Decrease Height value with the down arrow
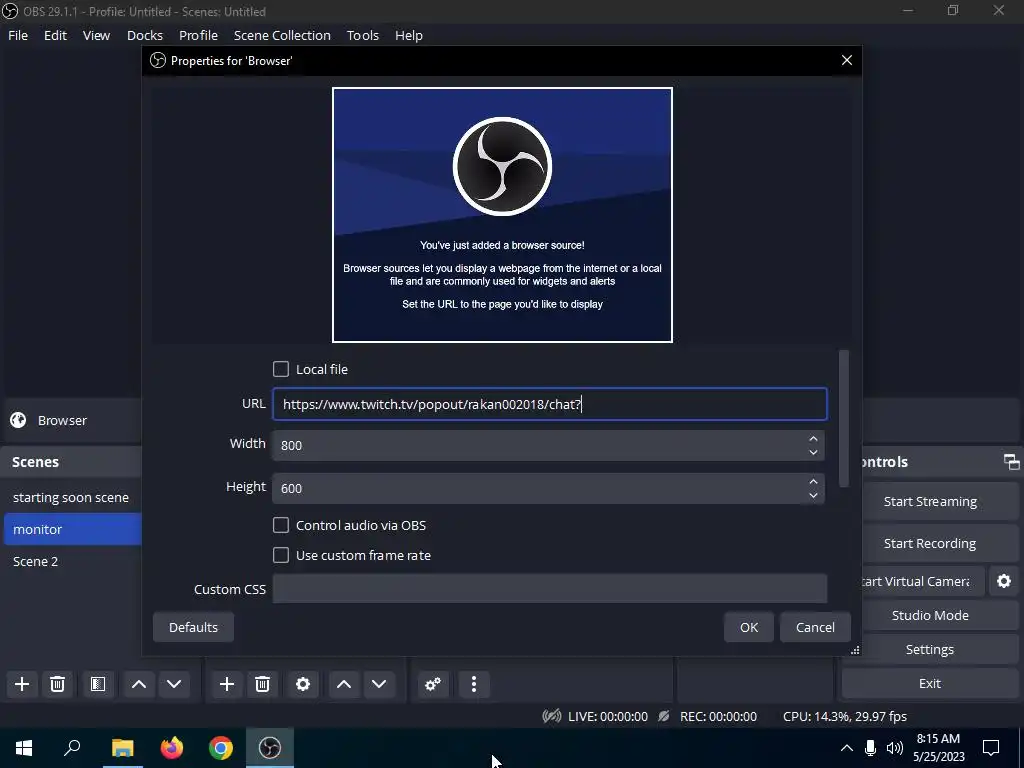The width and height of the screenshot is (1024, 768). click(813, 495)
